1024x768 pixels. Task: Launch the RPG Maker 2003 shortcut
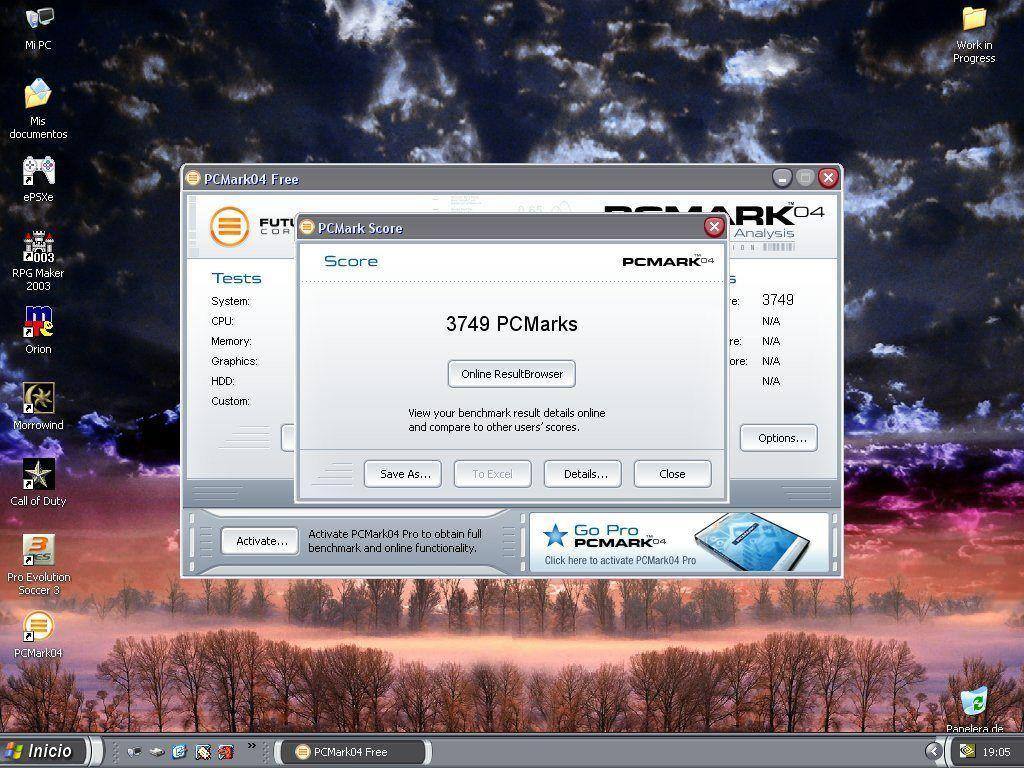click(39, 247)
